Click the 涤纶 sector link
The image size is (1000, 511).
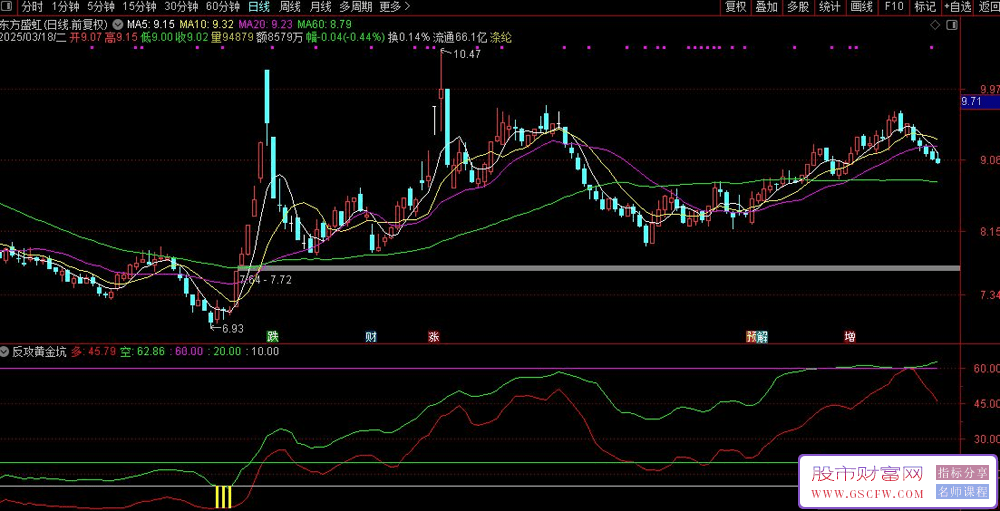[501, 37]
